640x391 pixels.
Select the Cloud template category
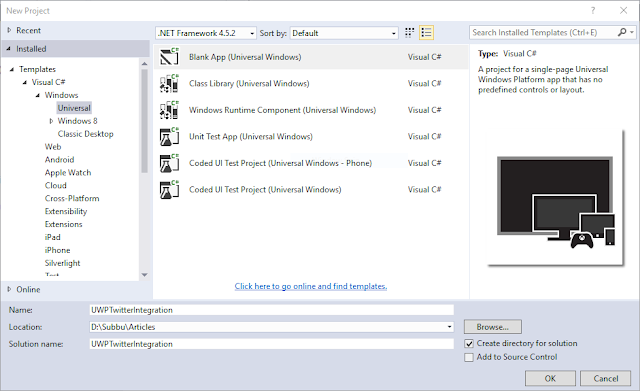[x=56, y=185]
